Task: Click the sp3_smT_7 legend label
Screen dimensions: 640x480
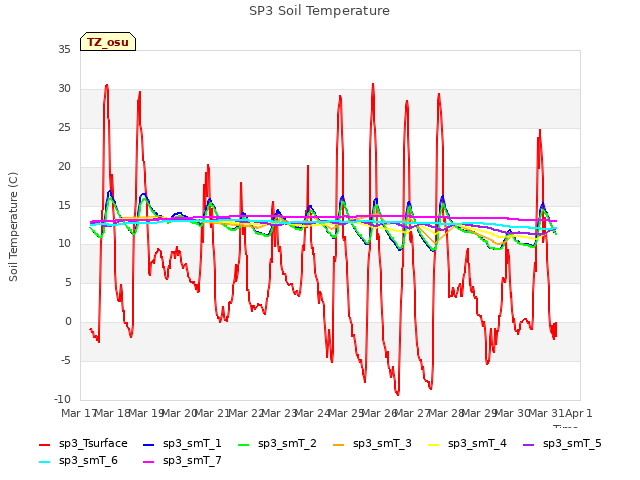Action: 192,460
